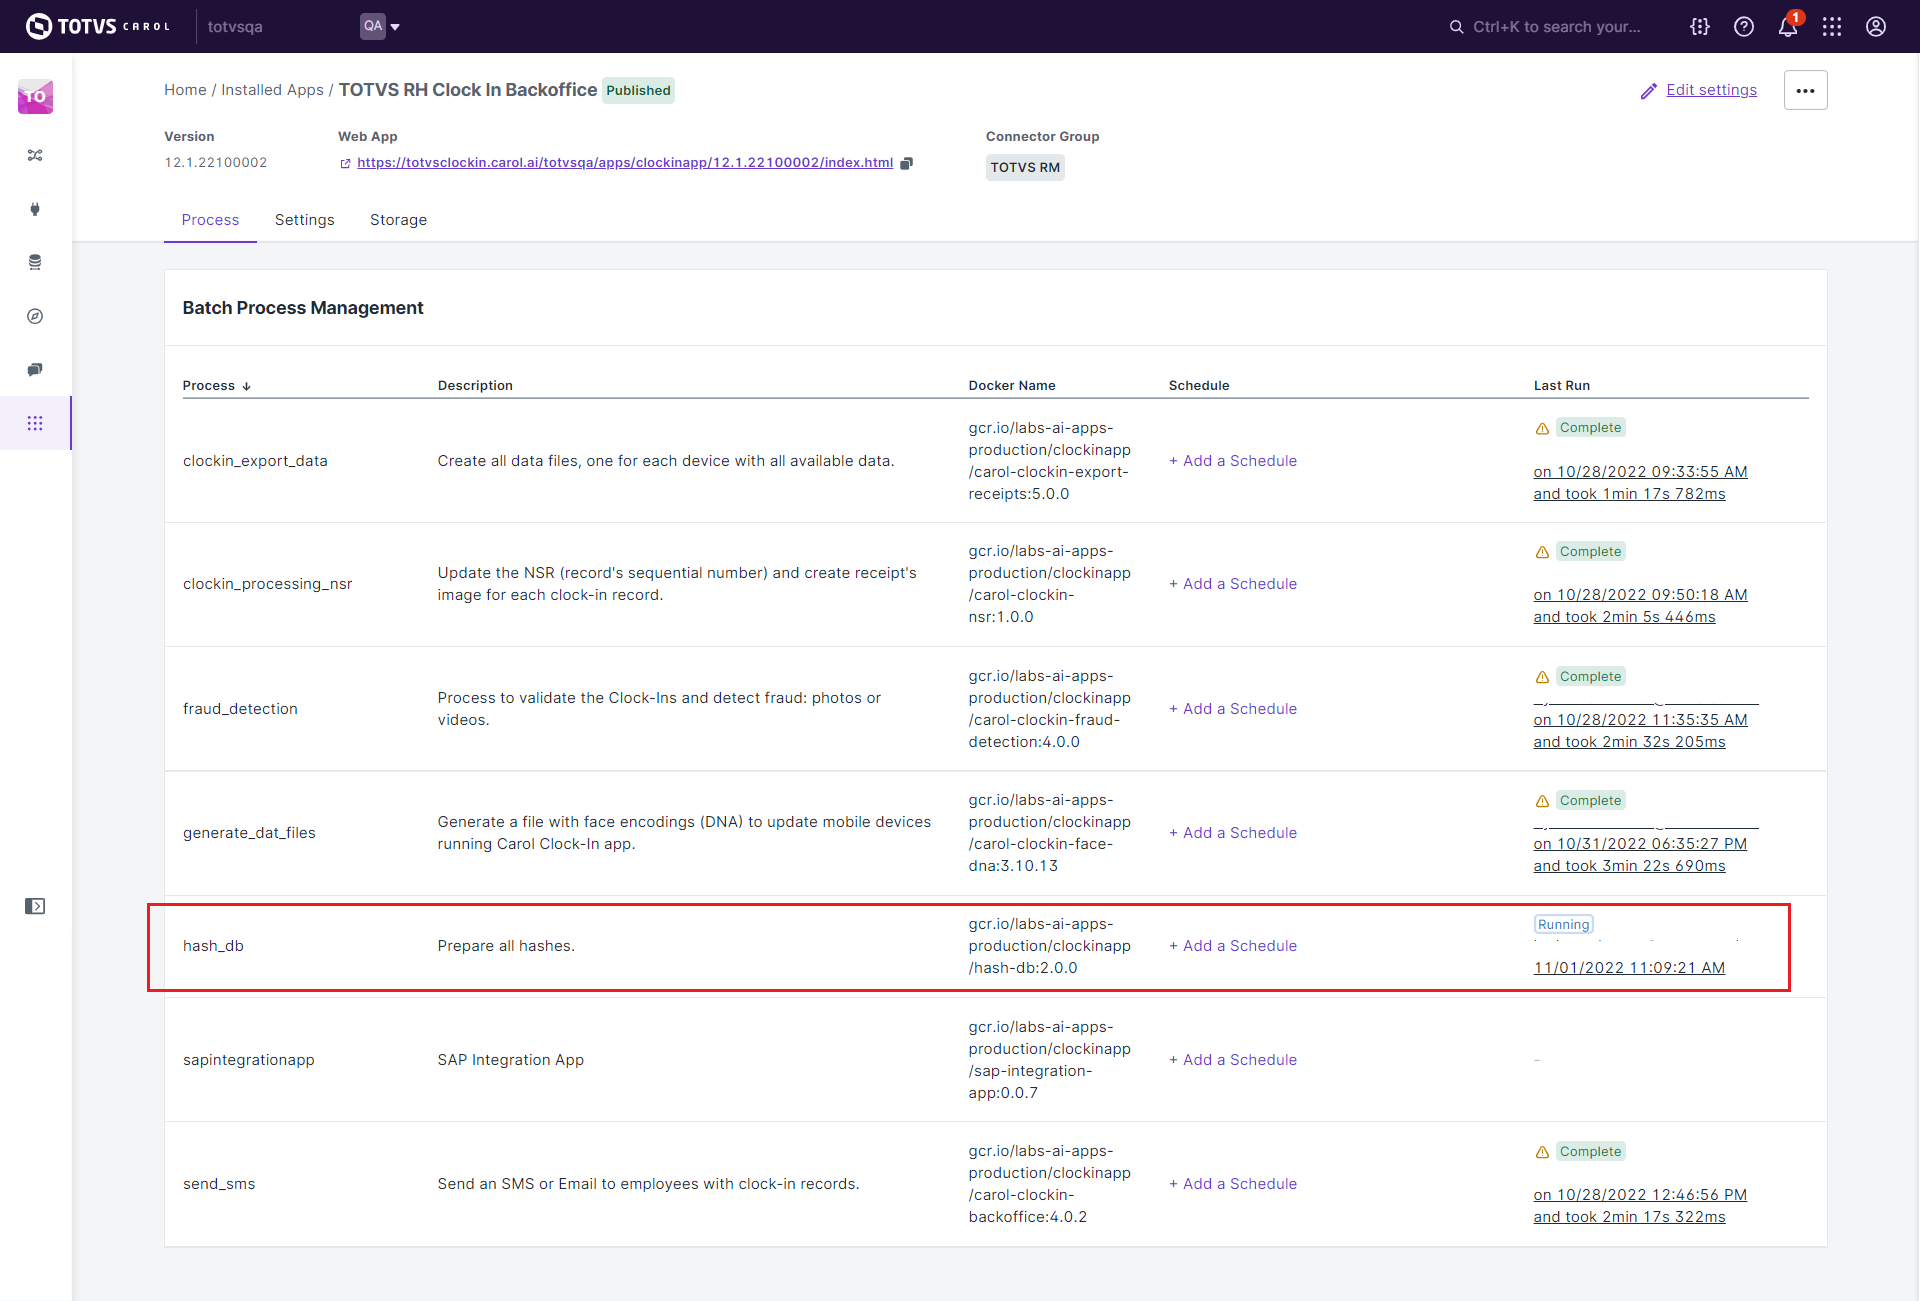
Task: Open the Running status of hash_db
Action: [1563, 925]
